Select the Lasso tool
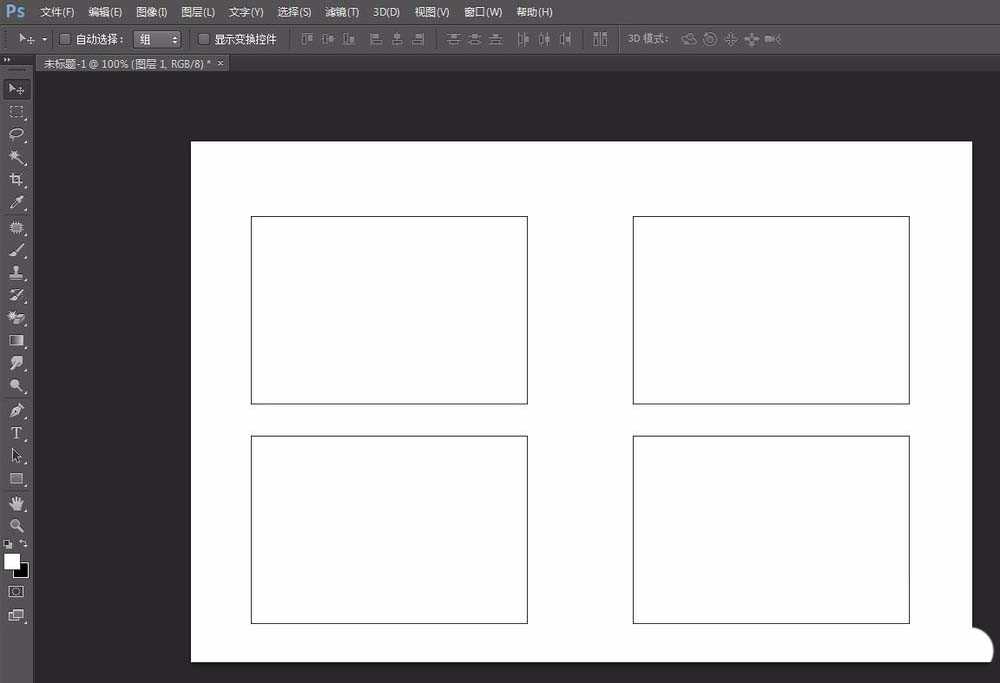This screenshot has height=683, width=1000. click(x=16, y=134)
